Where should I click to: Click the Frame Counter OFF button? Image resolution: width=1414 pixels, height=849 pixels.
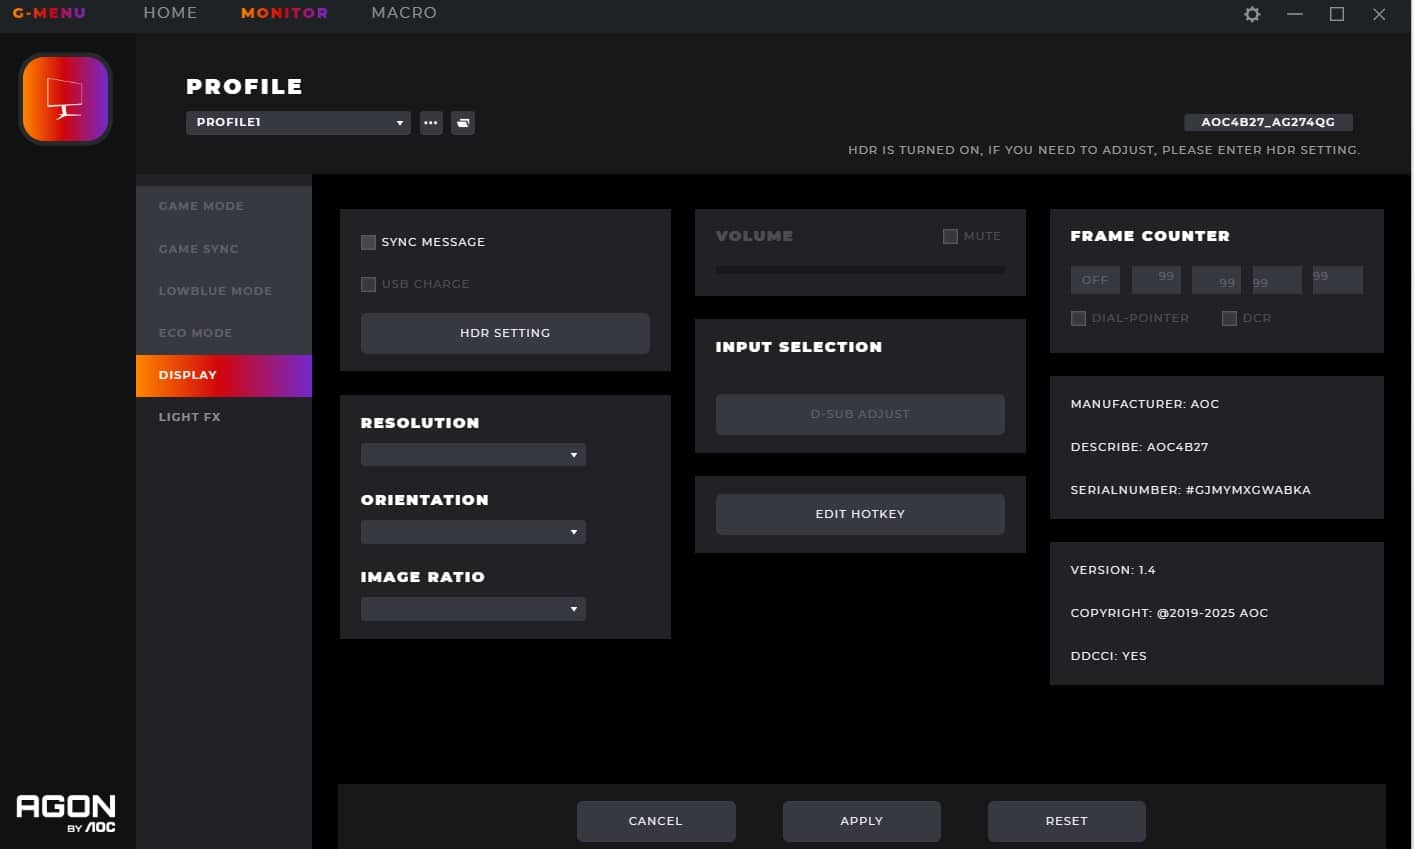coord(1095,280)
